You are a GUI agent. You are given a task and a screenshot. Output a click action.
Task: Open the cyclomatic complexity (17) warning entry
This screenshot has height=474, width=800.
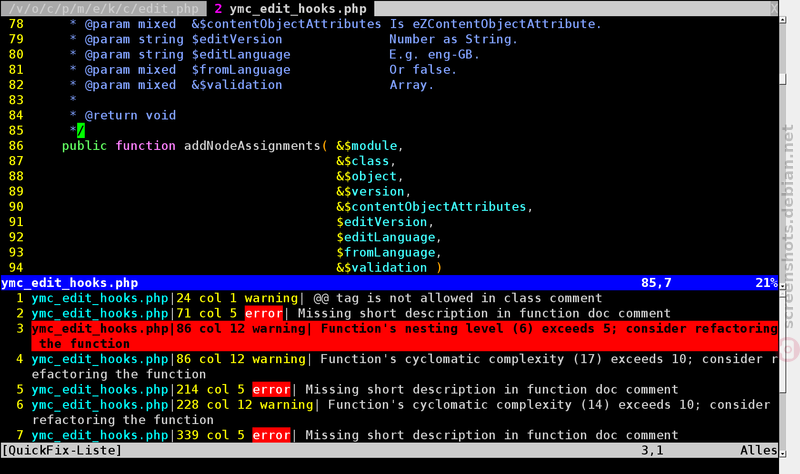[405, 366]
